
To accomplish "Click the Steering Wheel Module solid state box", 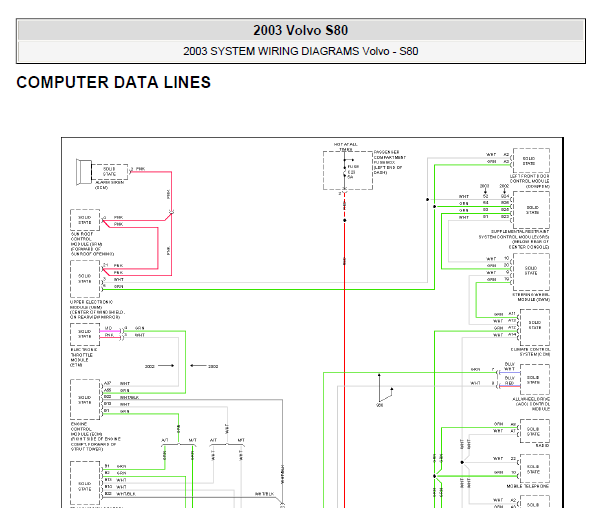I will pyautogui.click(x=531, y=272).
